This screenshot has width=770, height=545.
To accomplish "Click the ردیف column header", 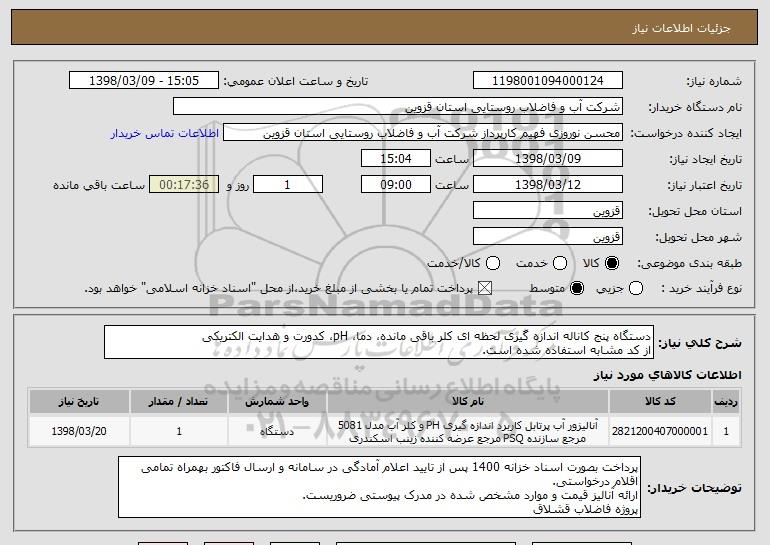I will coord(726,402).
